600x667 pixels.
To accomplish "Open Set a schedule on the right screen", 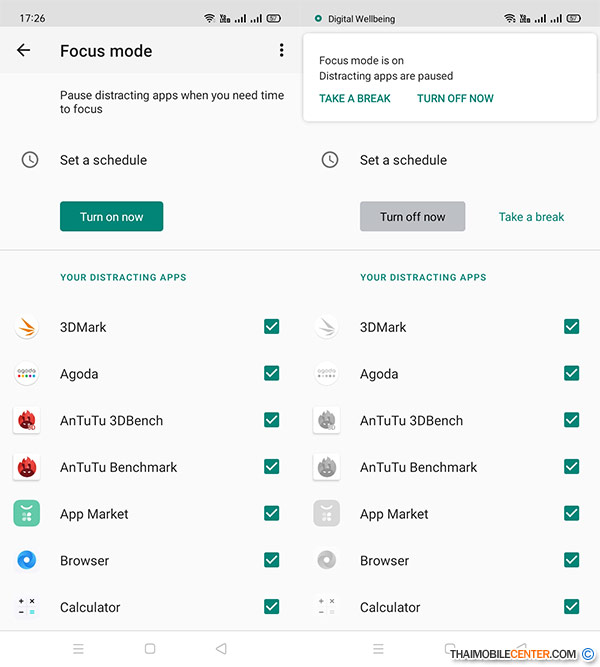I will 403,160.
